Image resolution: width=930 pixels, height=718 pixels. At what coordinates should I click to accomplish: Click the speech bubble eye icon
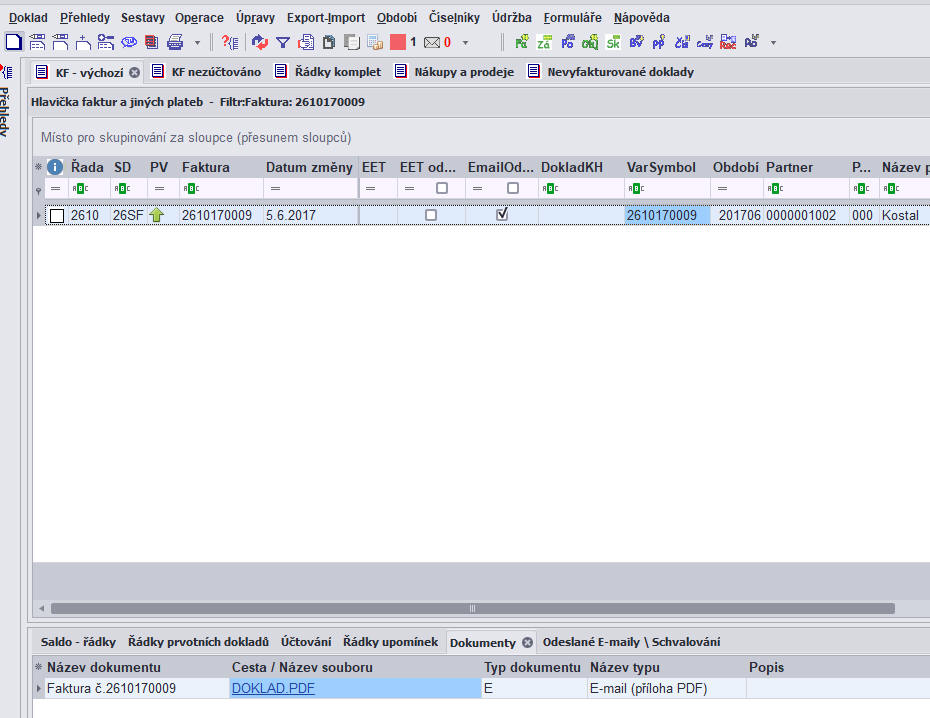(x=129, y=42)
